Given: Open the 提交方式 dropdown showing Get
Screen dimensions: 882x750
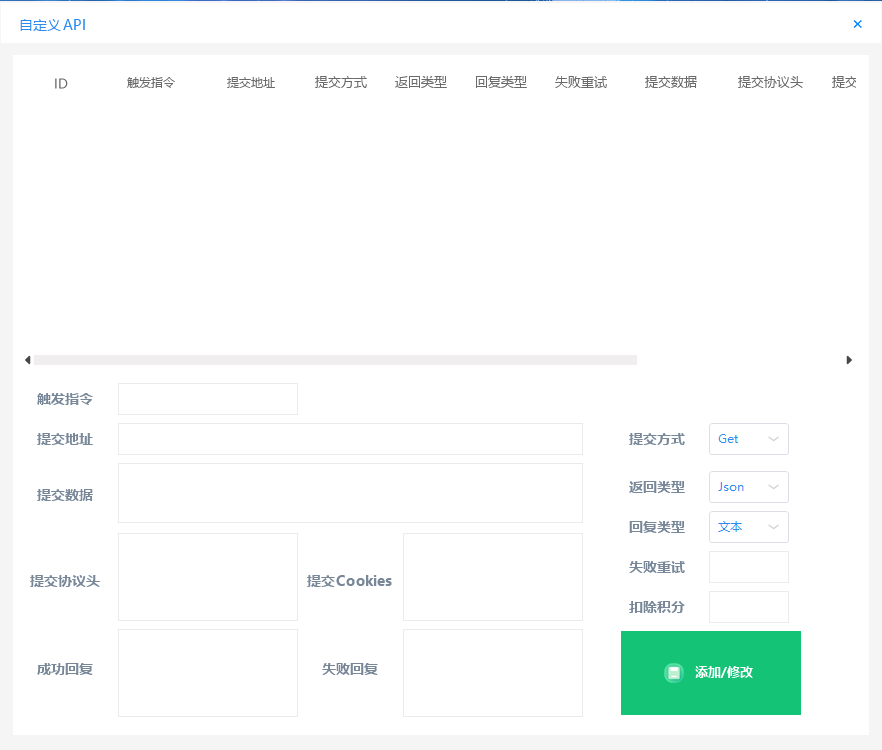Looking at the screenshot, I should 748,438.
